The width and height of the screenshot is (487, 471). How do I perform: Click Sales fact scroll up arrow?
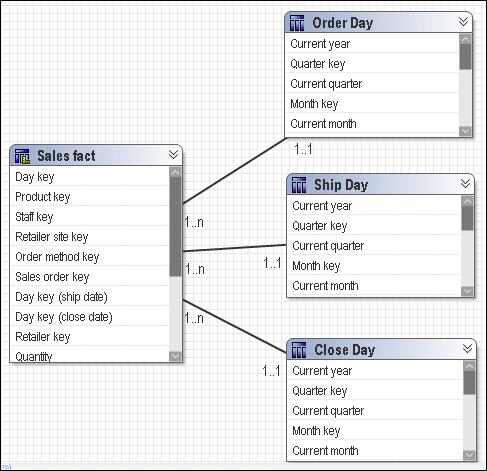[x=175, y=172]
